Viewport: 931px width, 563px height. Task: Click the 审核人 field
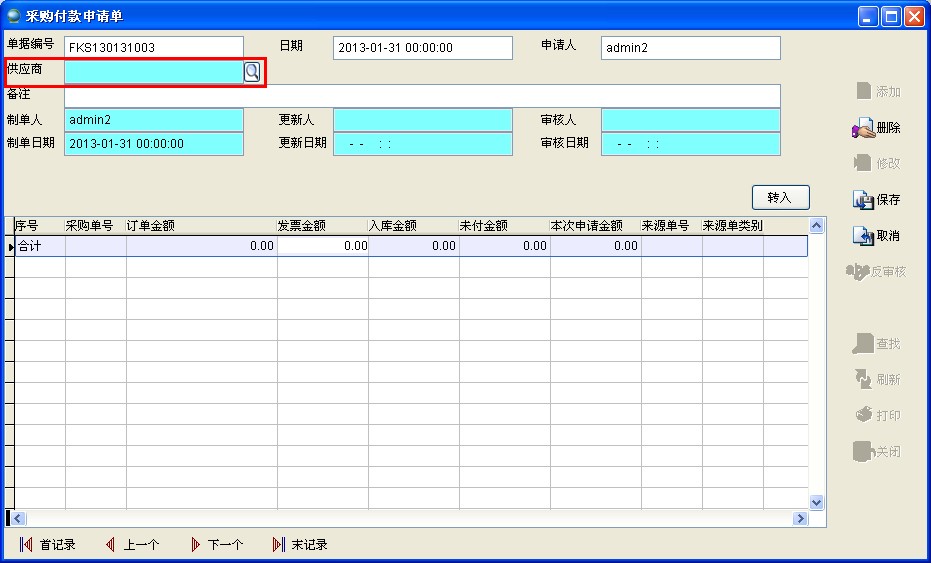click(x=691, y=120)
